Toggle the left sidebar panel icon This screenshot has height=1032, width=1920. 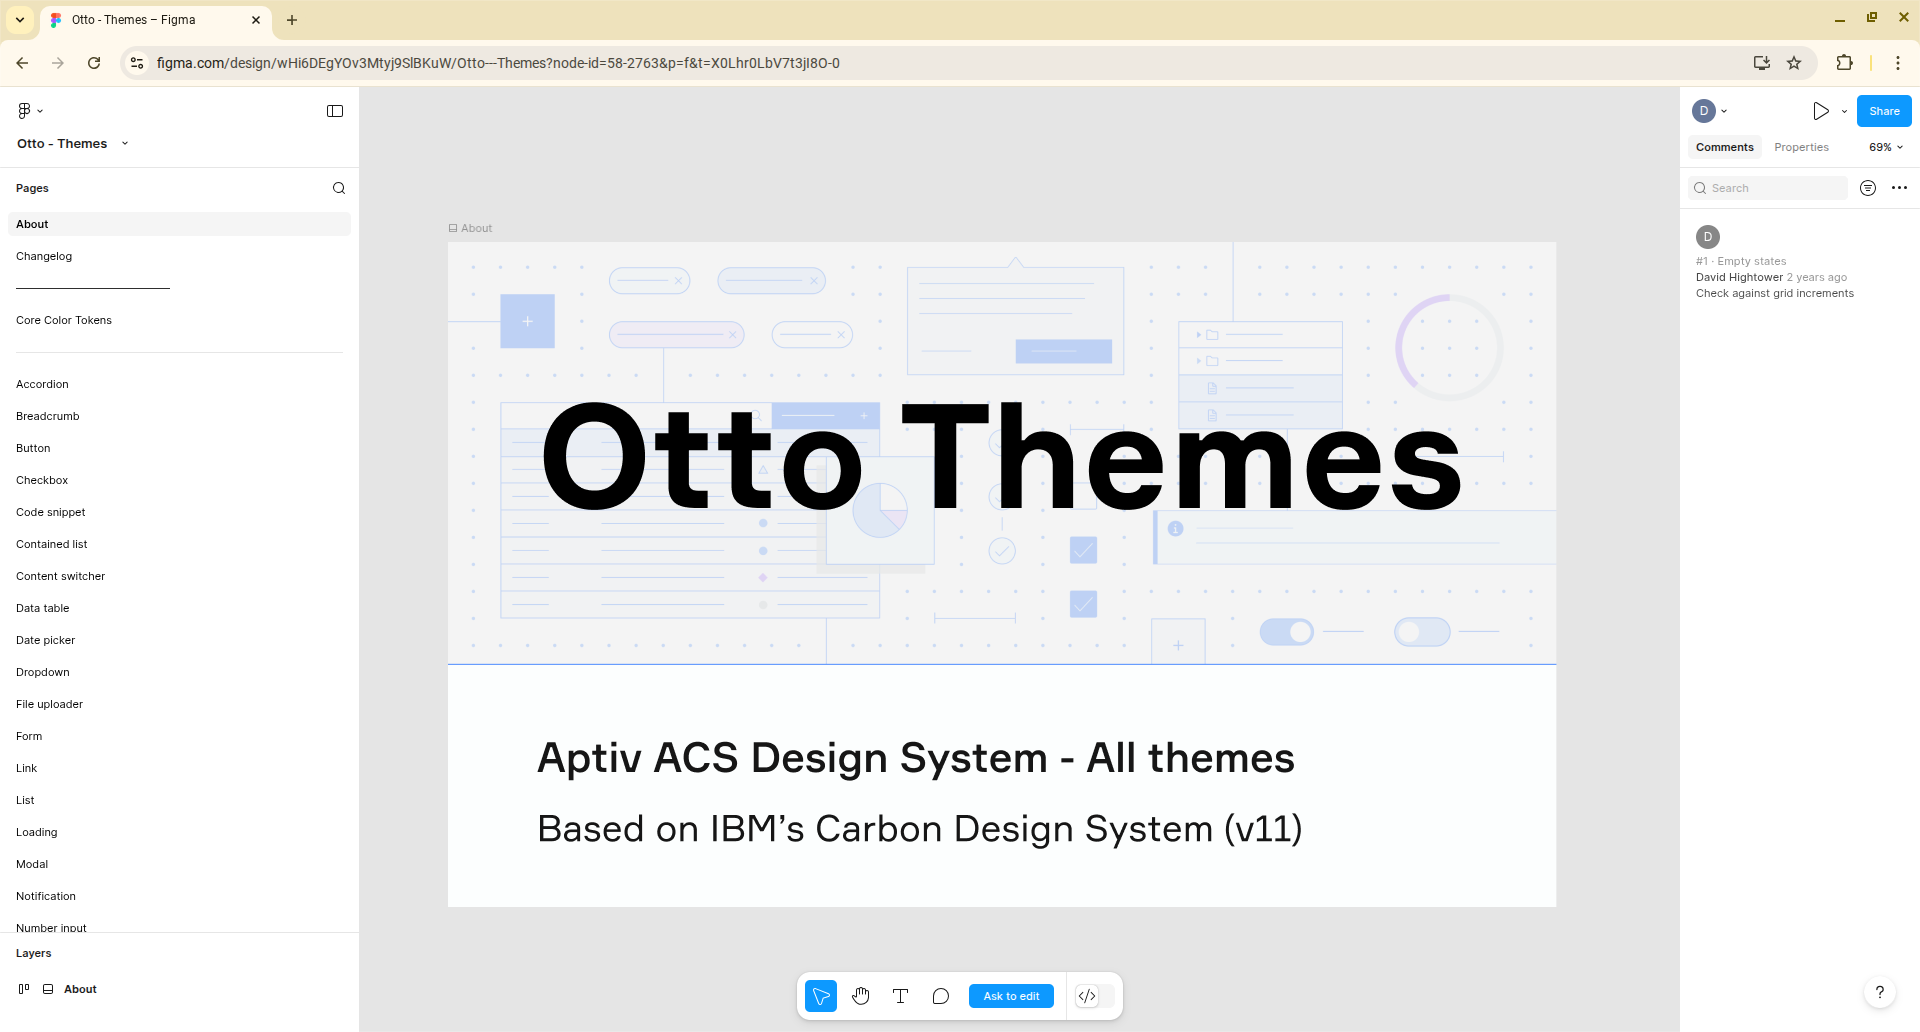point(335,111)
